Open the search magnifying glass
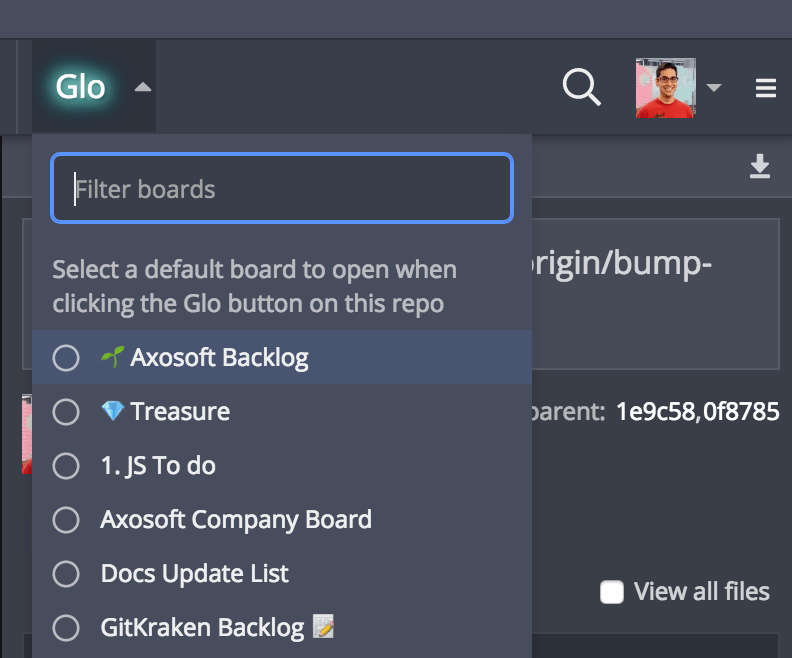 (581, 88)
